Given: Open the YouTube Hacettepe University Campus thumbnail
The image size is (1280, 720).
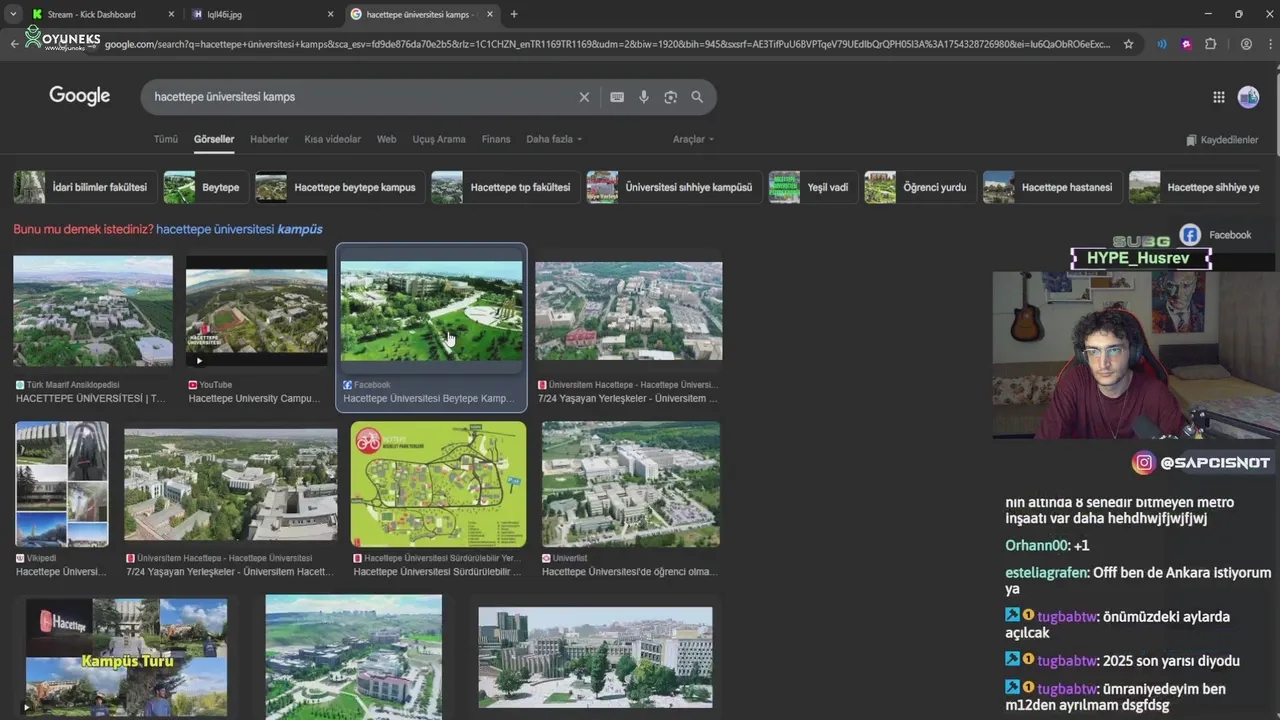Looking at the screenshot, I should pos(257,310).
